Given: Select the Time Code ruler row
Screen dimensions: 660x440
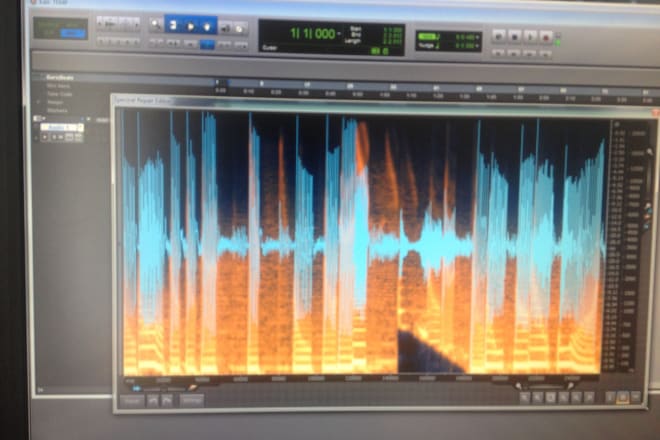Looking at the screenshot, I should pyautogui.click(x=59, y=94).
